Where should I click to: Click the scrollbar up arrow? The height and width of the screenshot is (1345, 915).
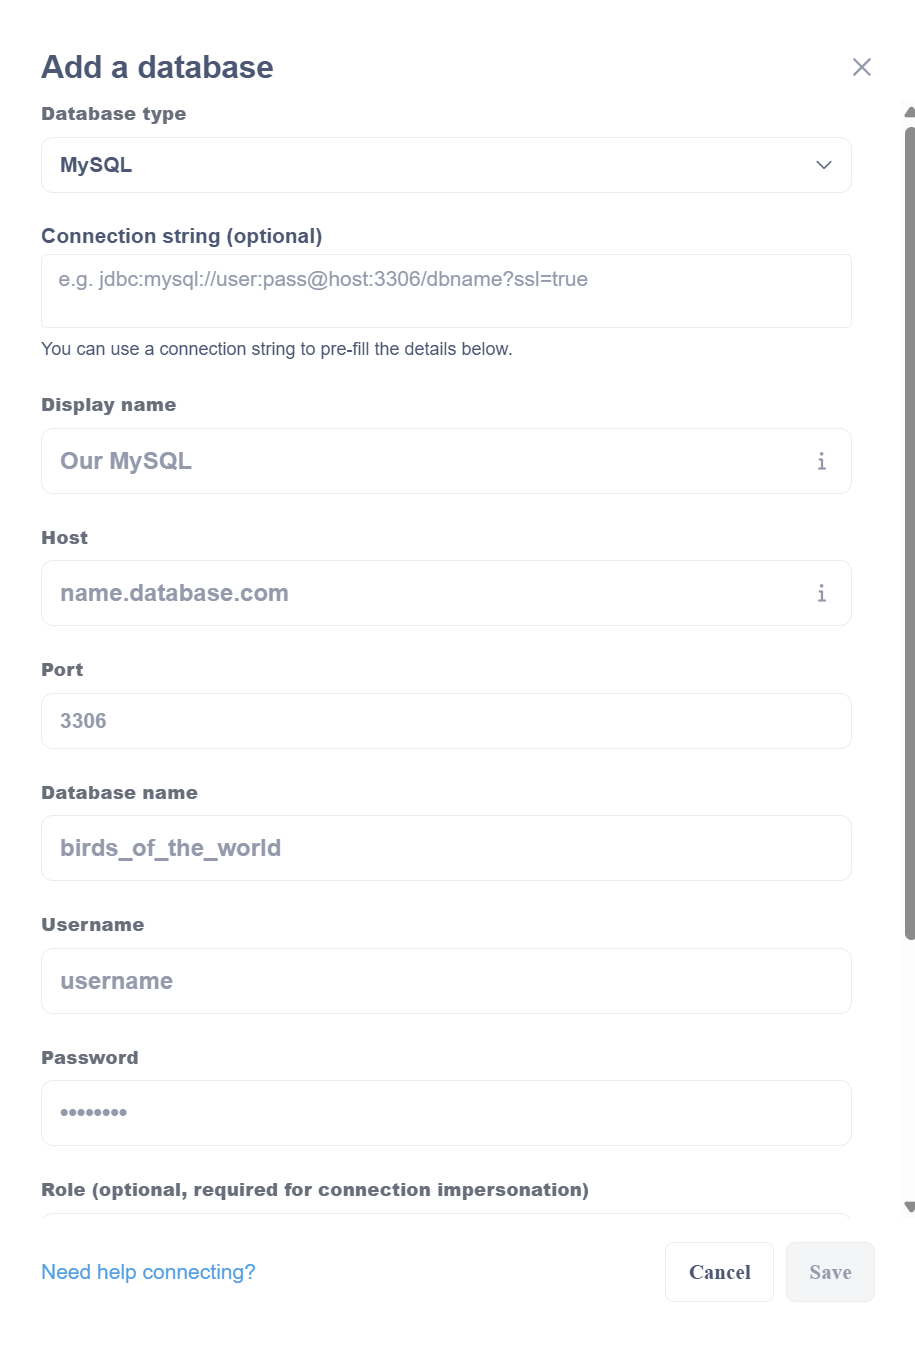909,112
